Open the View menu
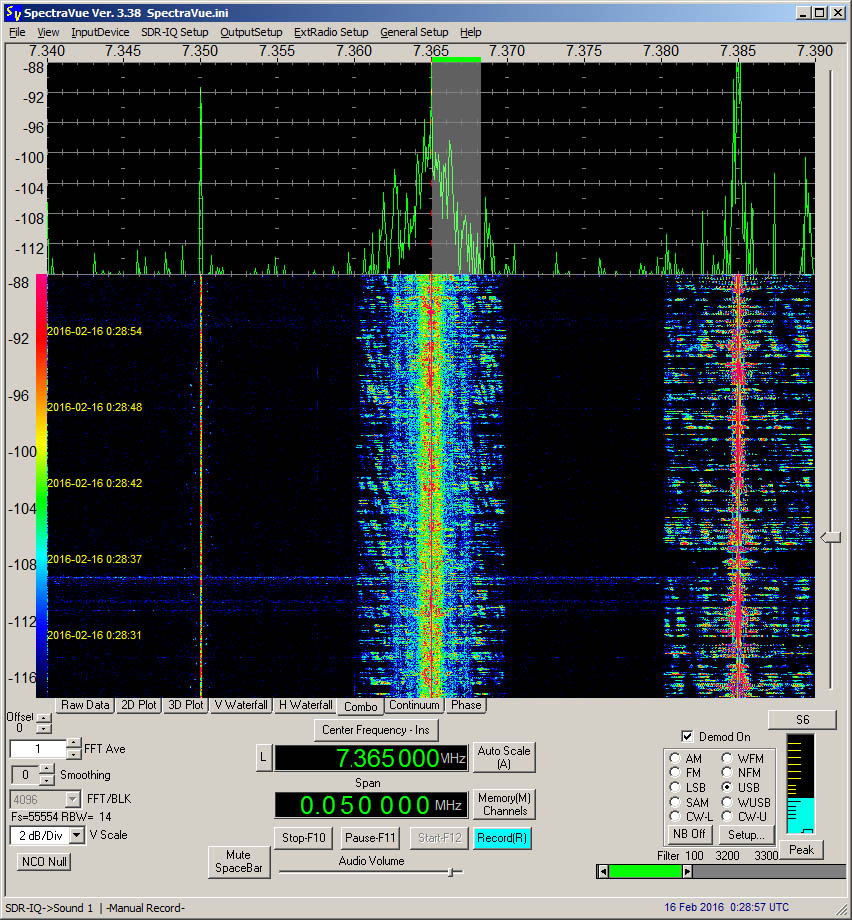Image resolution: width=852 pixels, height=920 pixels. (48, 32)
